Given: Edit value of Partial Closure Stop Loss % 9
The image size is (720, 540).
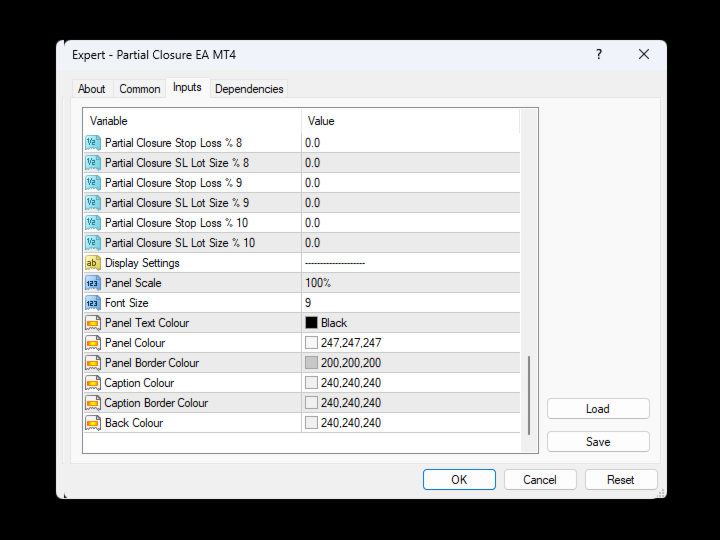Looking at the screenshot, I should pos(411,183).
